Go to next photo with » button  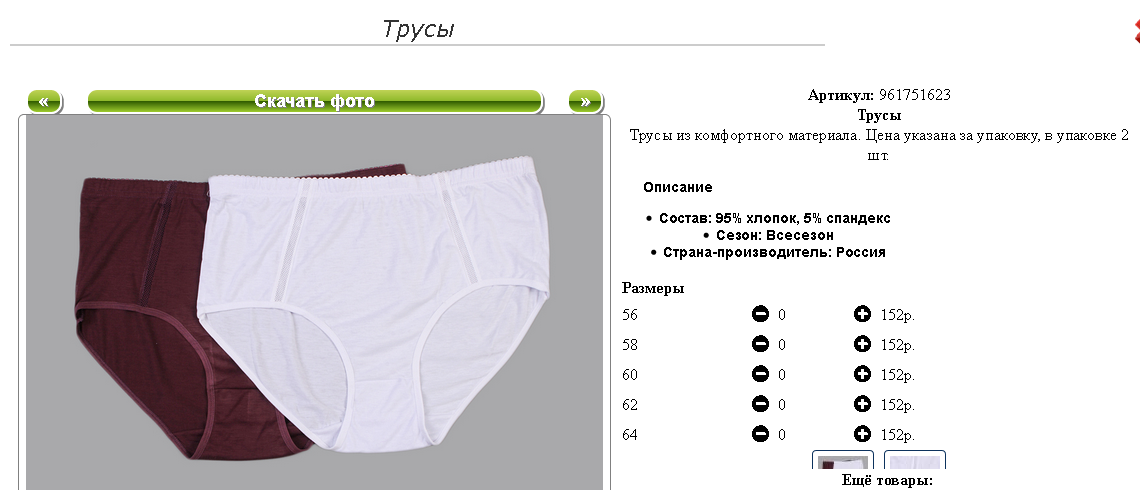click(585, 102)
